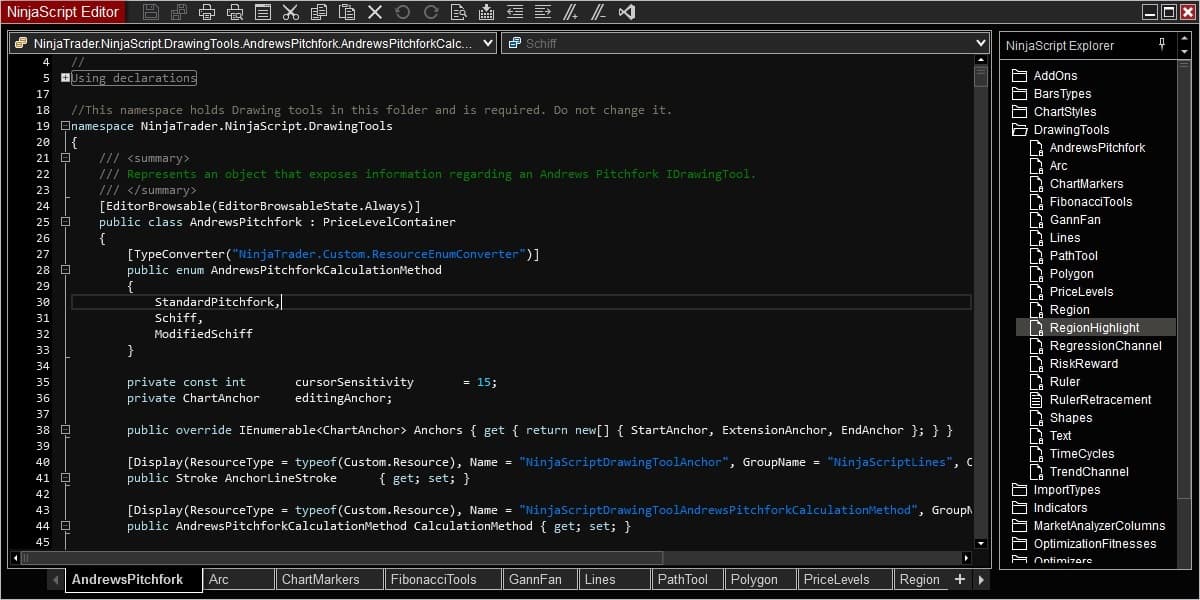Click the Print icon
The height and width of the screenshot is (600, 1200).
tap(207, 12)
